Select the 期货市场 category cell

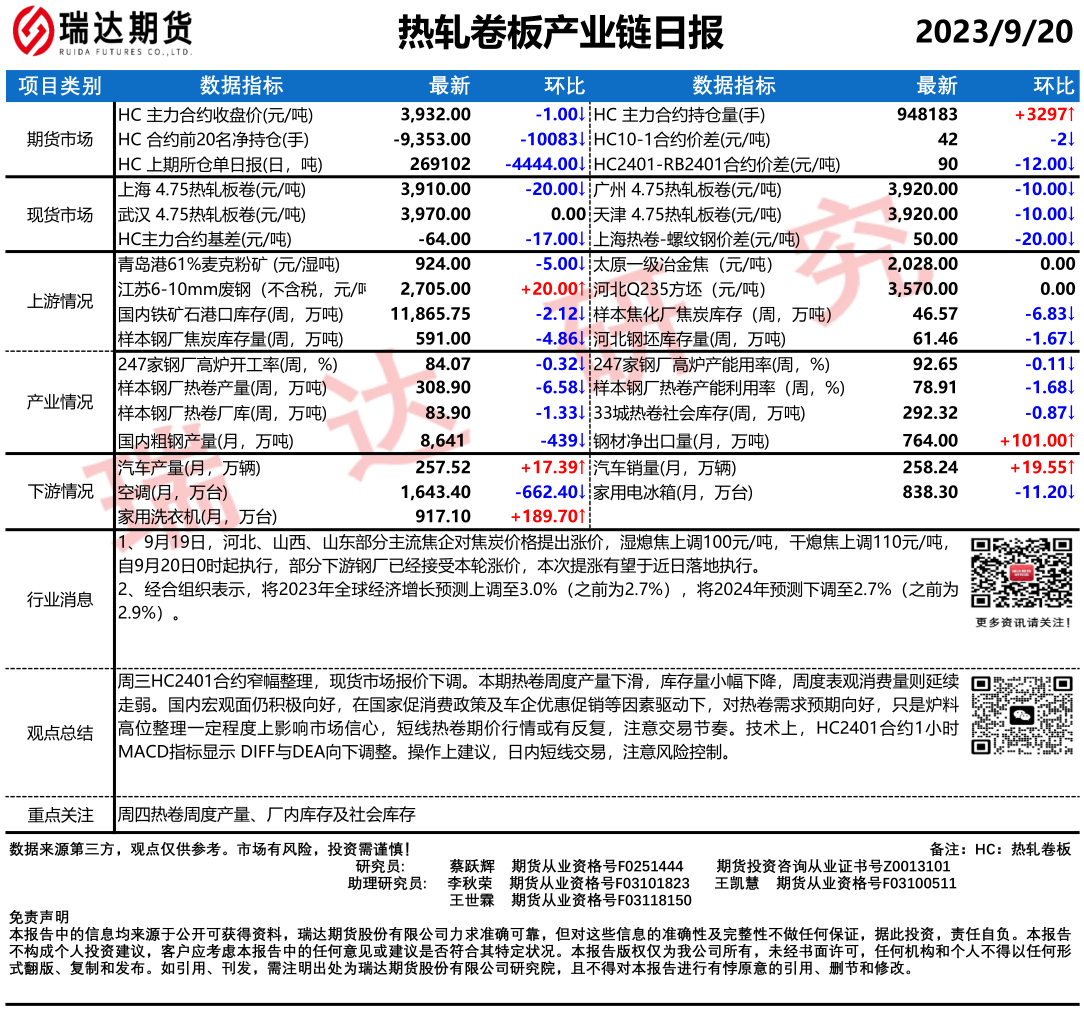[60, 139]
